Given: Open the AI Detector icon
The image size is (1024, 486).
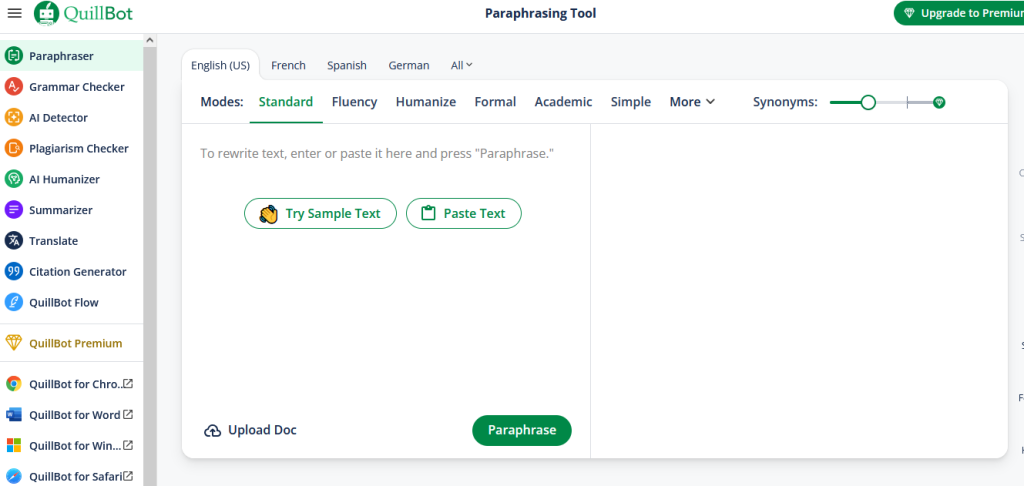Looking at the screenshot, I should point(14,118).
